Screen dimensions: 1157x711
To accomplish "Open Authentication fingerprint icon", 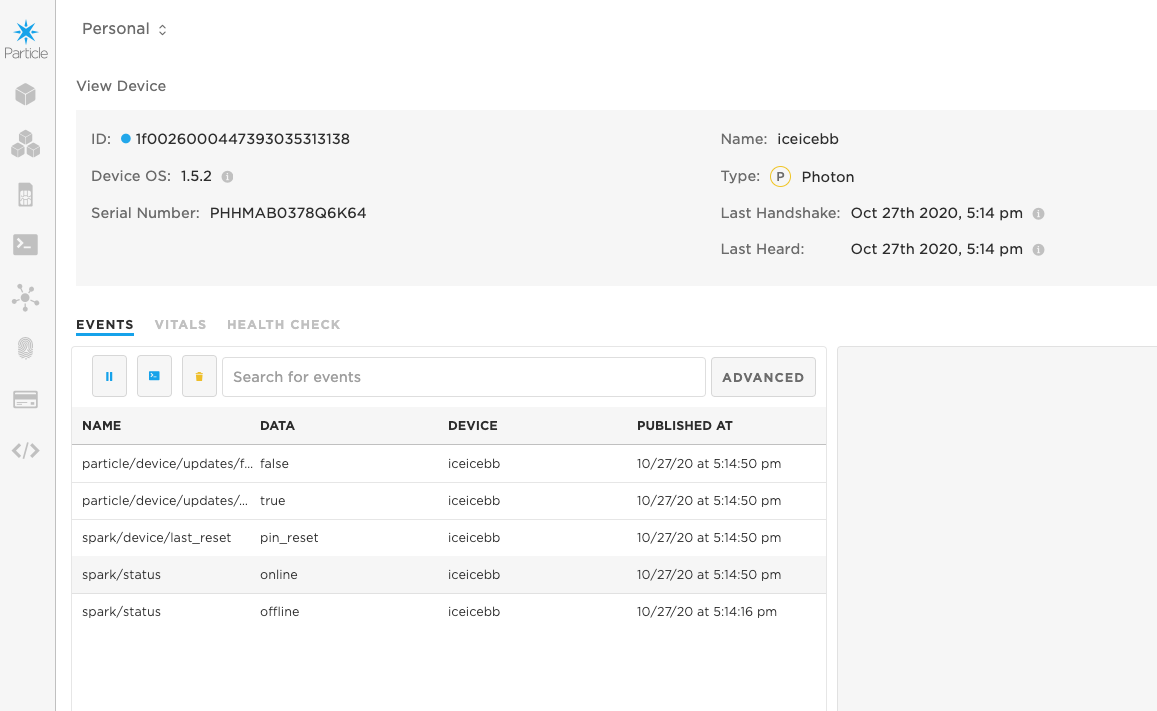I will (26, 347).
